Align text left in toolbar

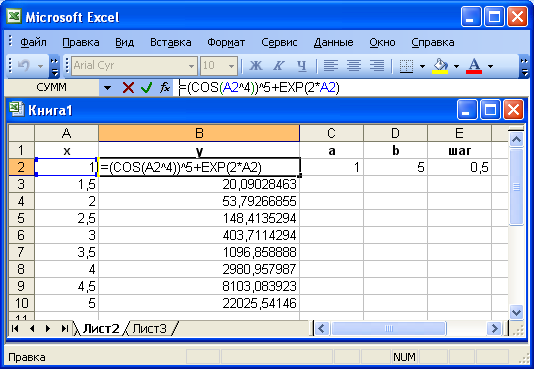(331, 65)
